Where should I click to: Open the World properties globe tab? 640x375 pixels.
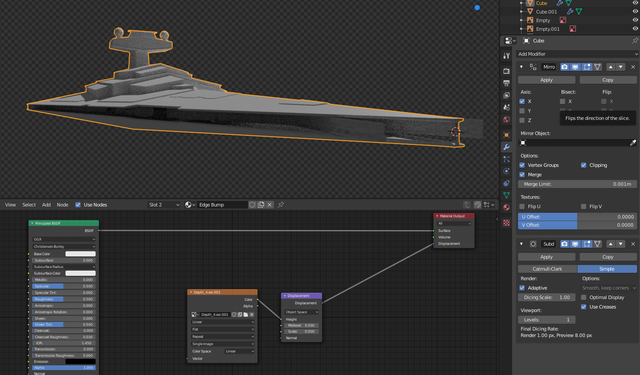click(506, 120)
